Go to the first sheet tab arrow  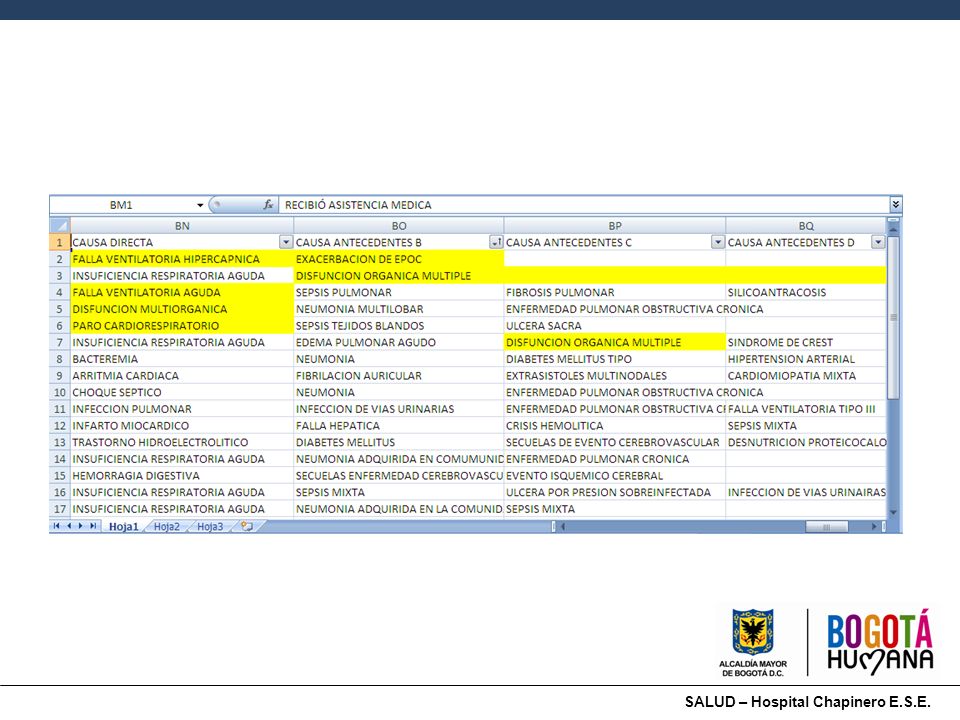pos(56,526)
